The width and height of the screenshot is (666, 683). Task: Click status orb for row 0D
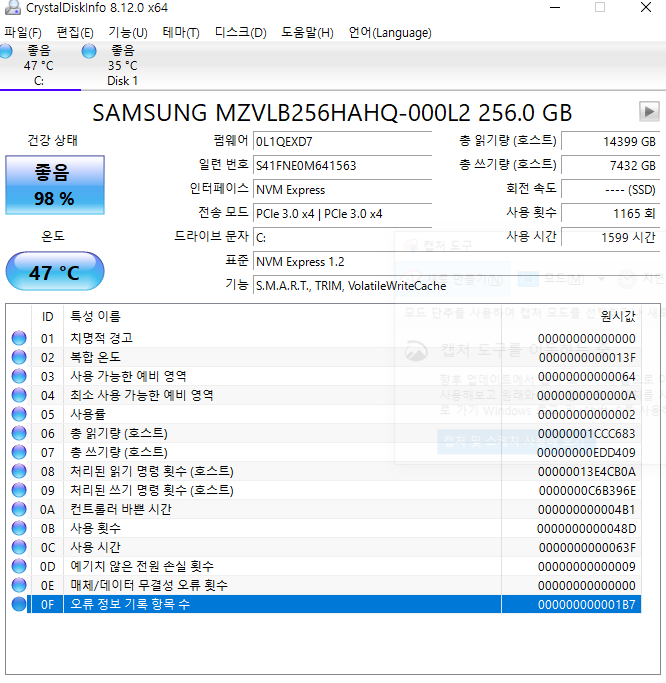tap(19, 566)
